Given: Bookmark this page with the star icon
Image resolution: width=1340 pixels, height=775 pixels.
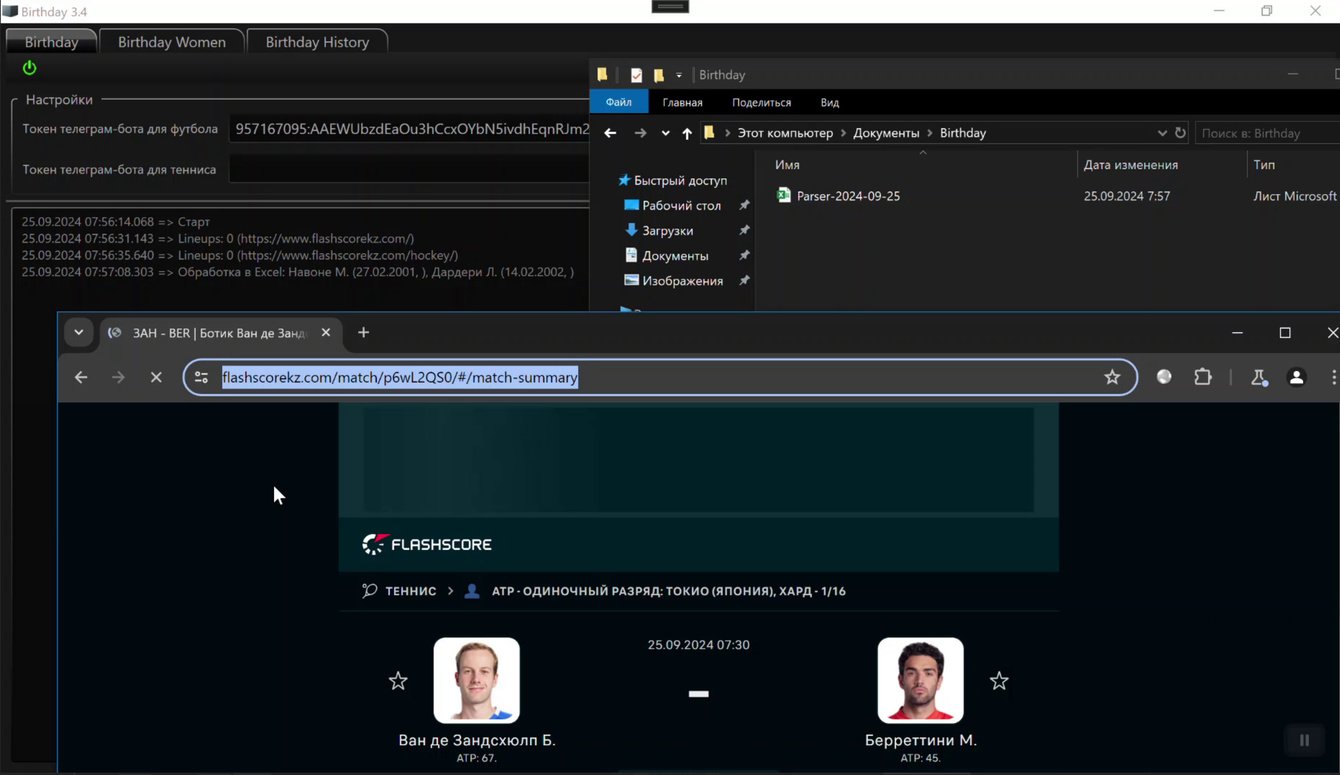Looking at the screenshot, I should (x=1112, y=377).
